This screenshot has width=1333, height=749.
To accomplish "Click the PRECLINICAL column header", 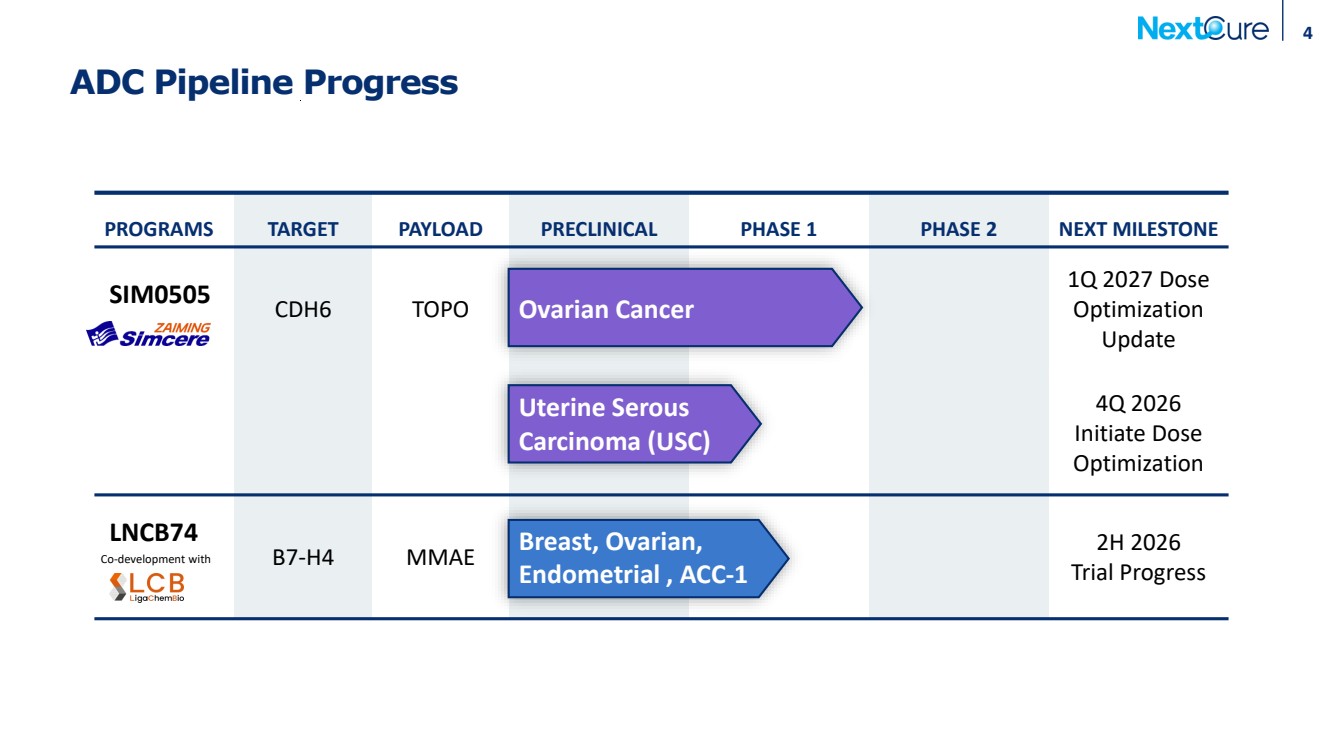I will coord(599,229).
